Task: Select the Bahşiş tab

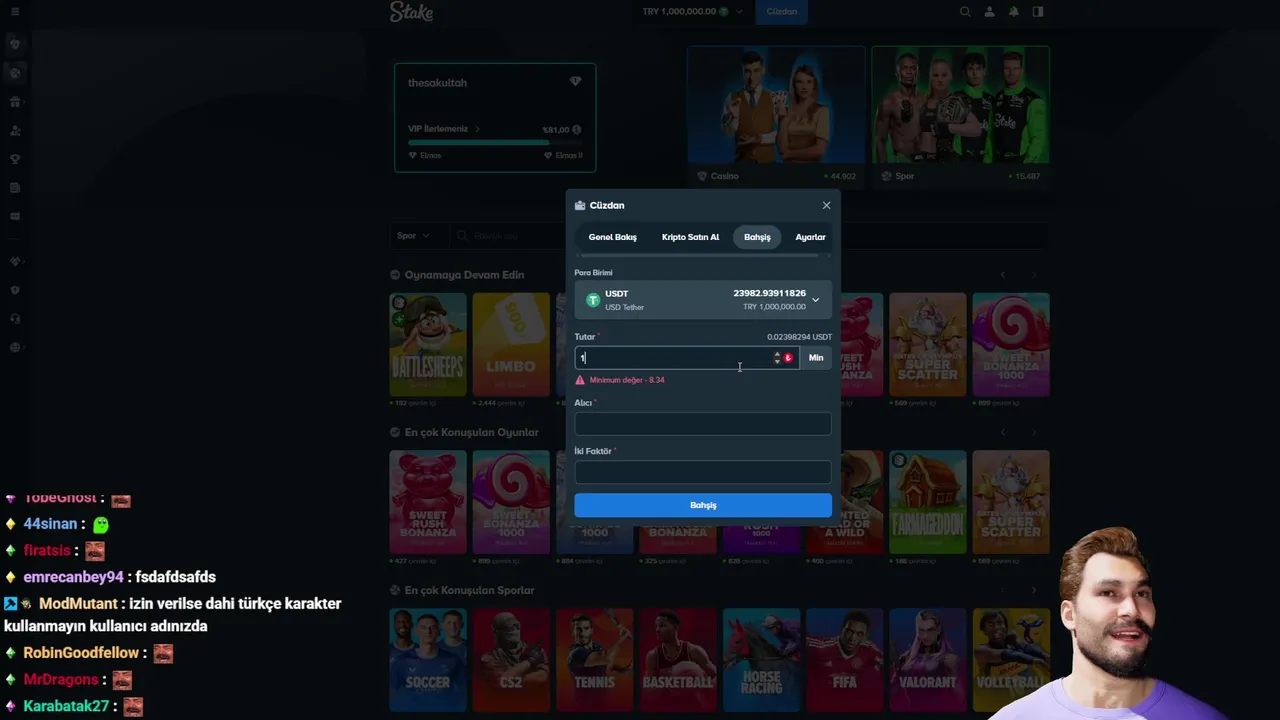Action: click(757, 237)
